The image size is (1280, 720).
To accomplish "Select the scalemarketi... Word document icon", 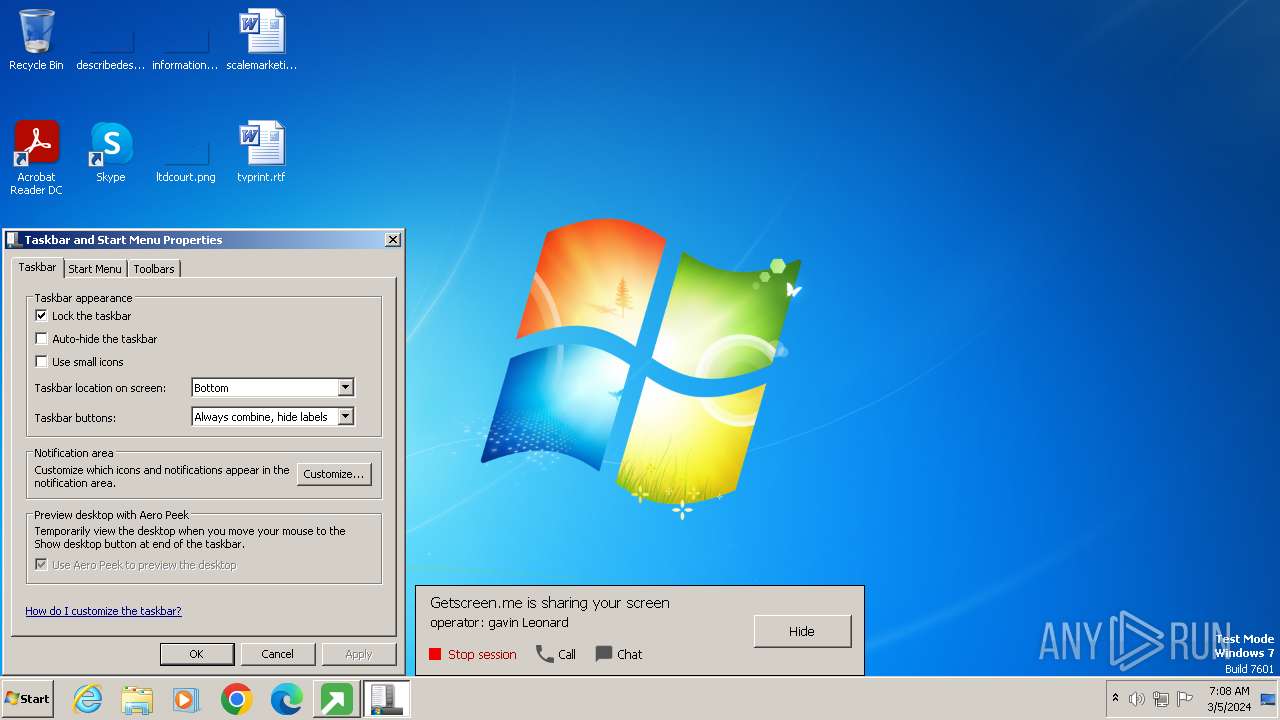I will pos(262,40).
